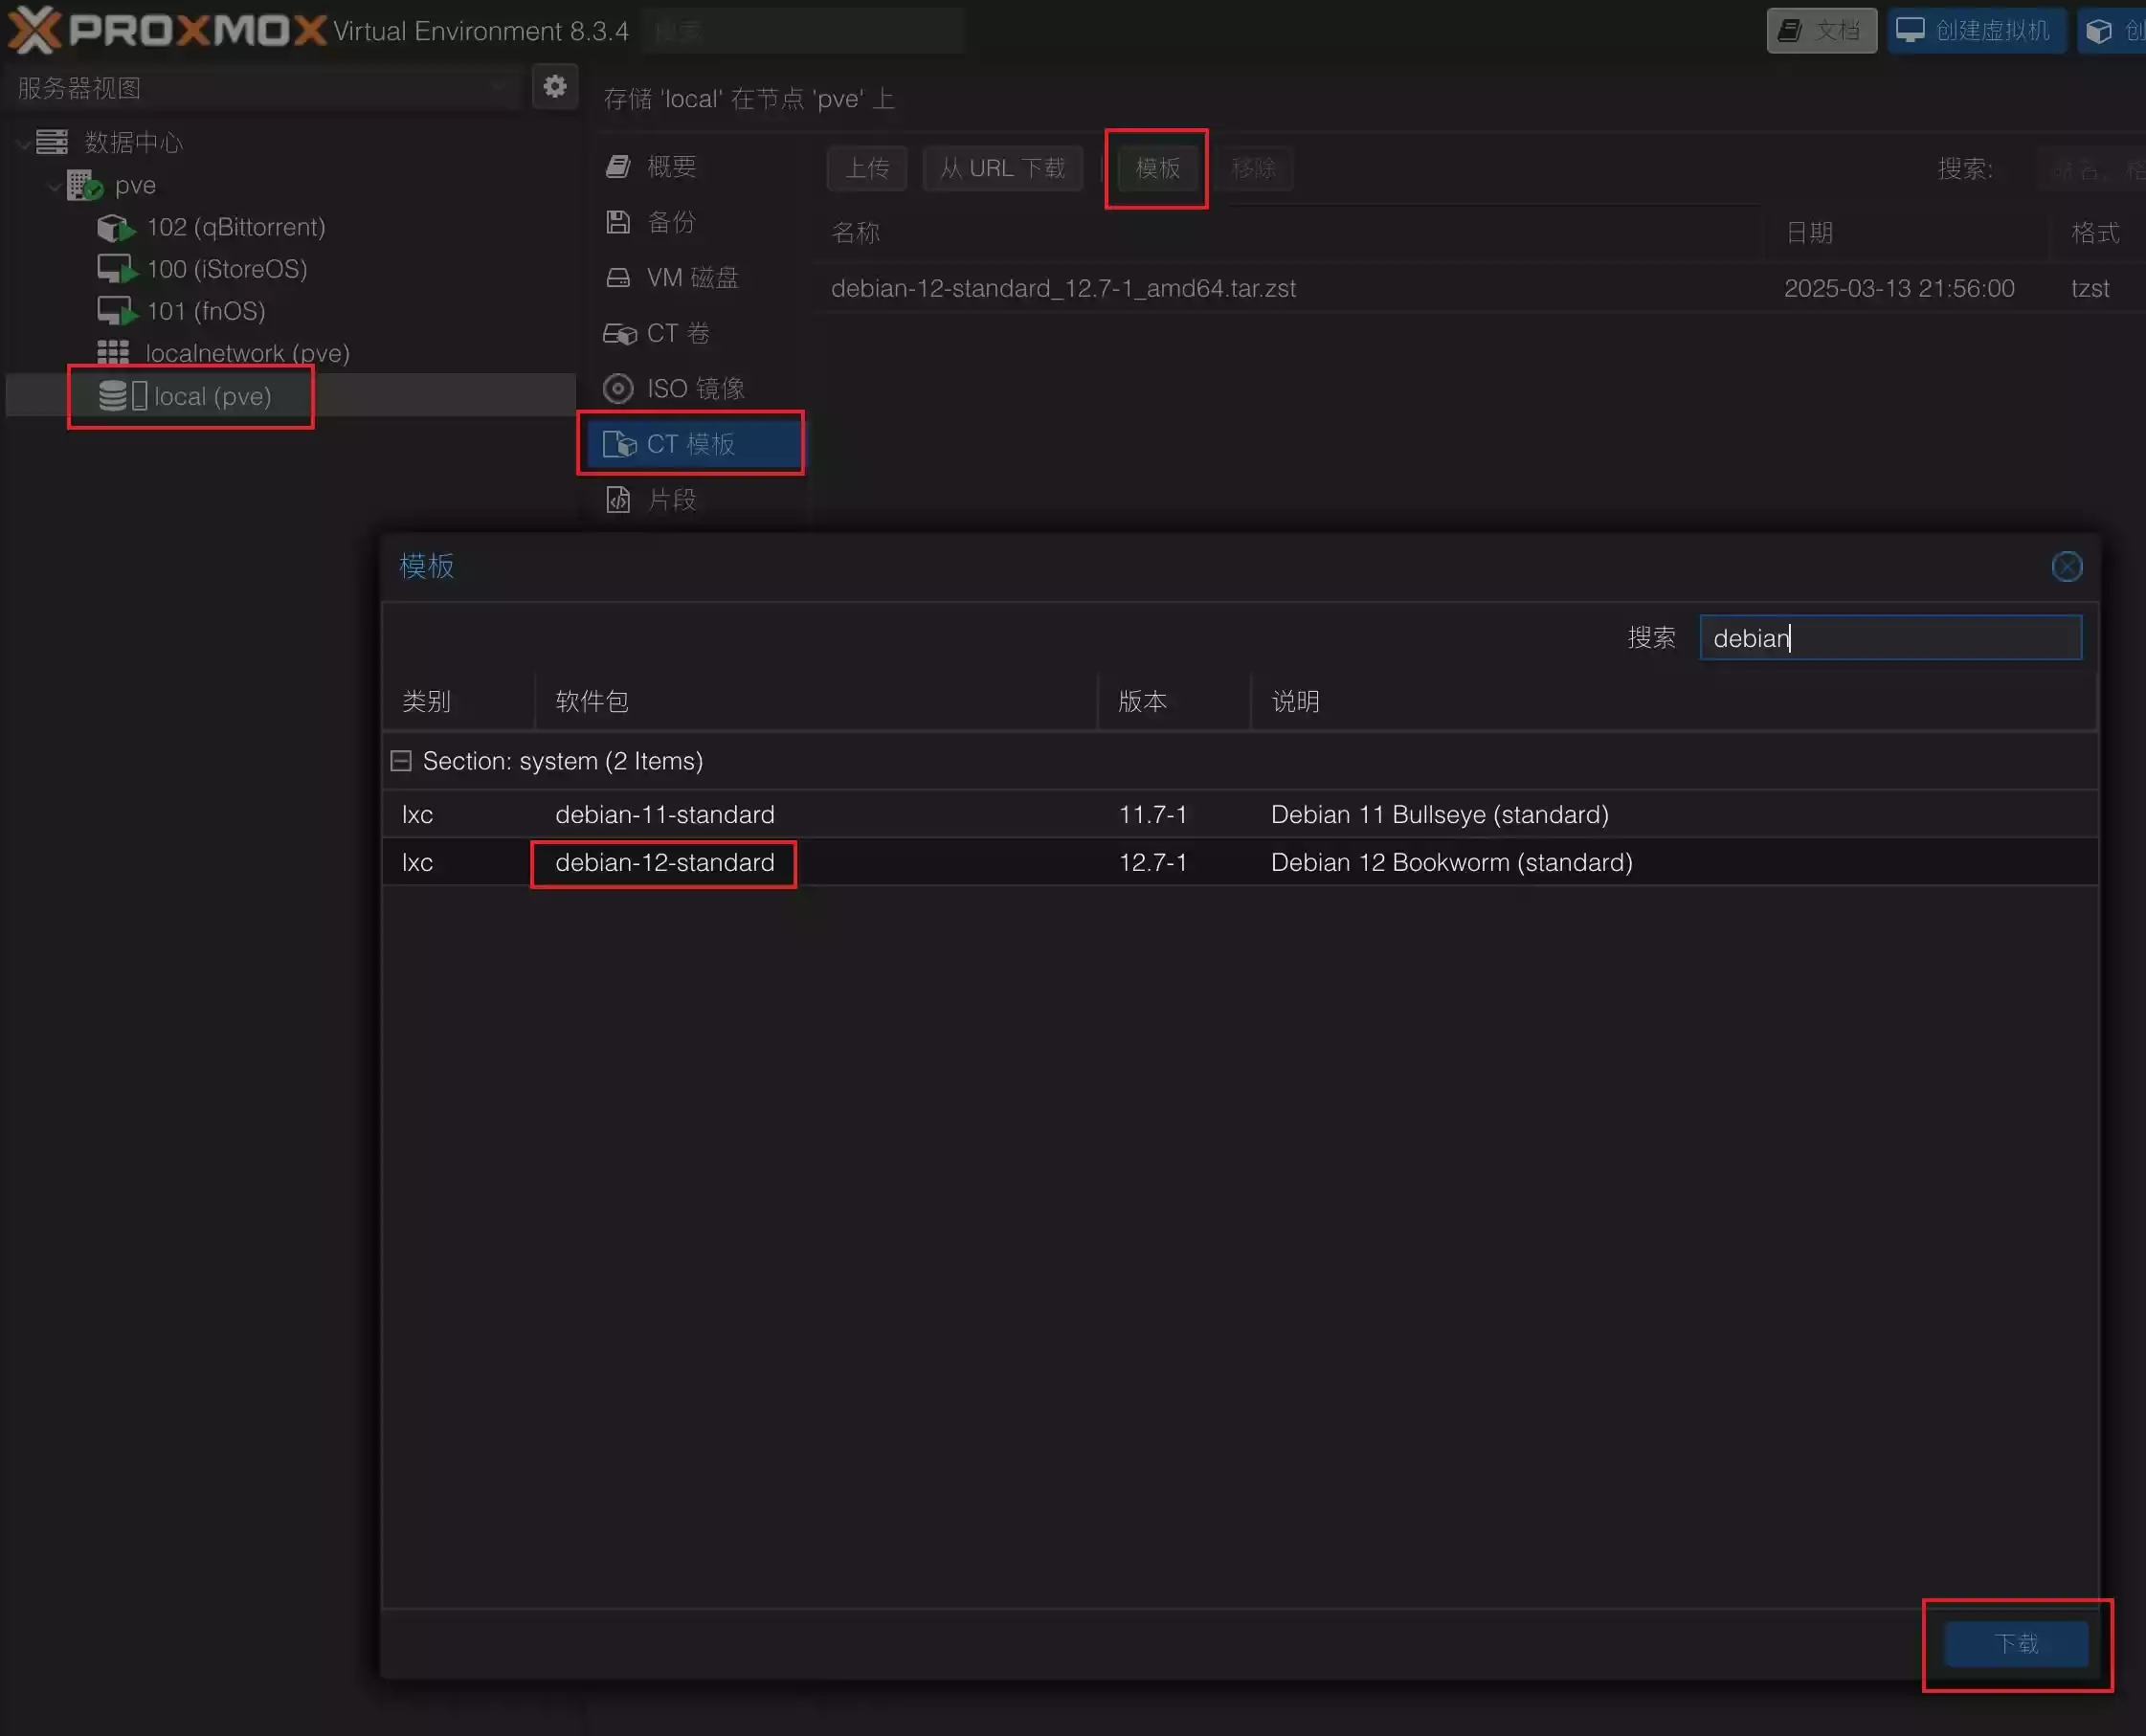Select the 102 (qBittorrent) container icon
The width and height of the screenshot is (2146, 1736).
[x=115, y=228]
